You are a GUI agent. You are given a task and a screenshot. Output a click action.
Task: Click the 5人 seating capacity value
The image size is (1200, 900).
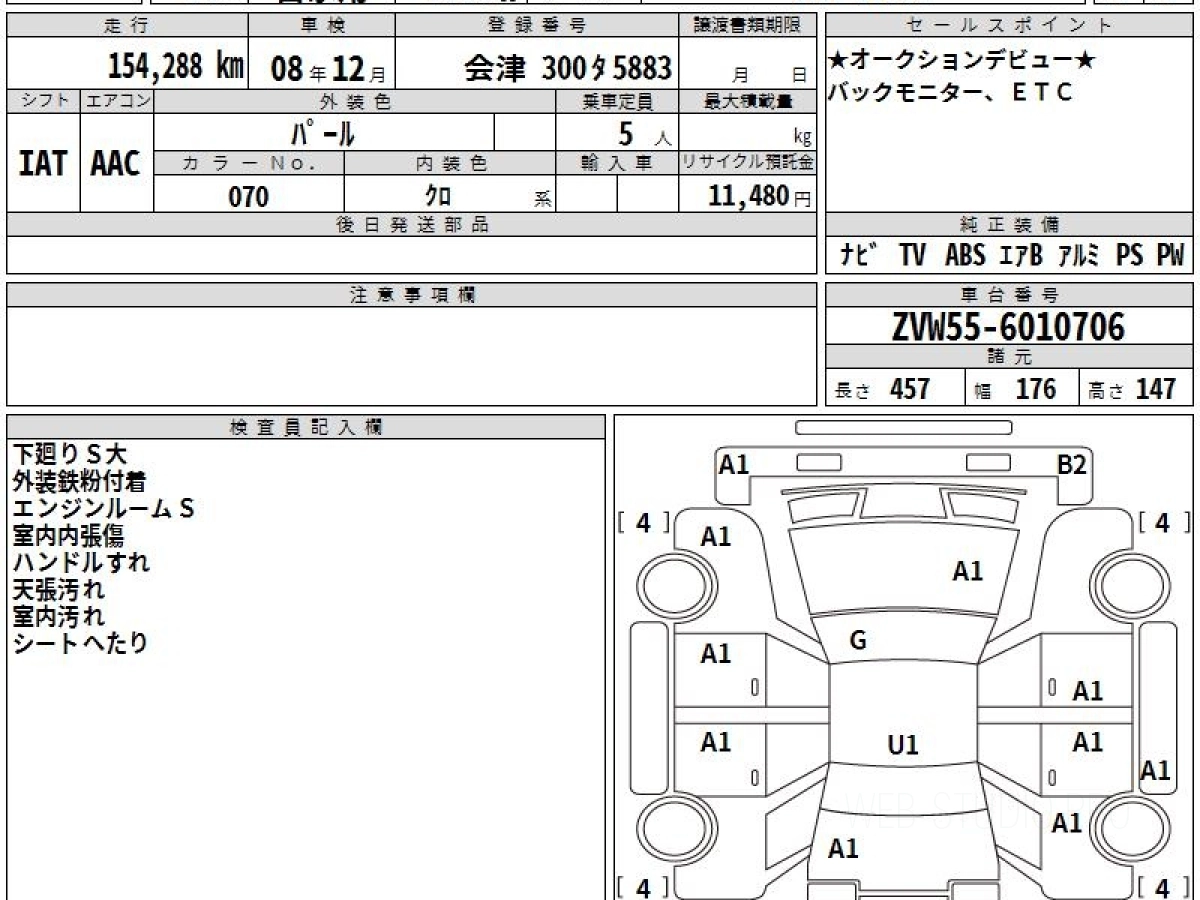[x=644, y=133]
